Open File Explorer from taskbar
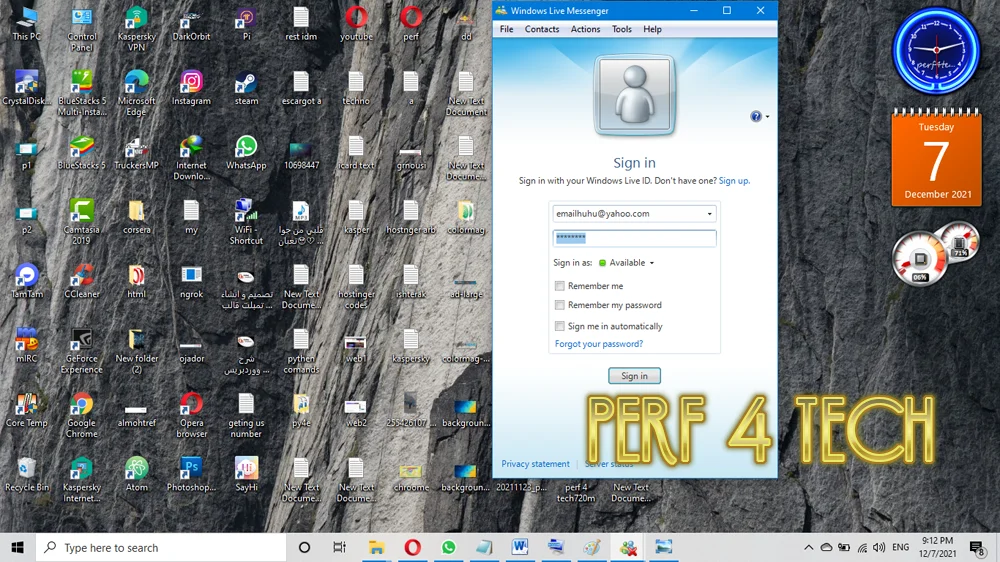Viewport: 1000px width, 562px height. pos(376,547)
